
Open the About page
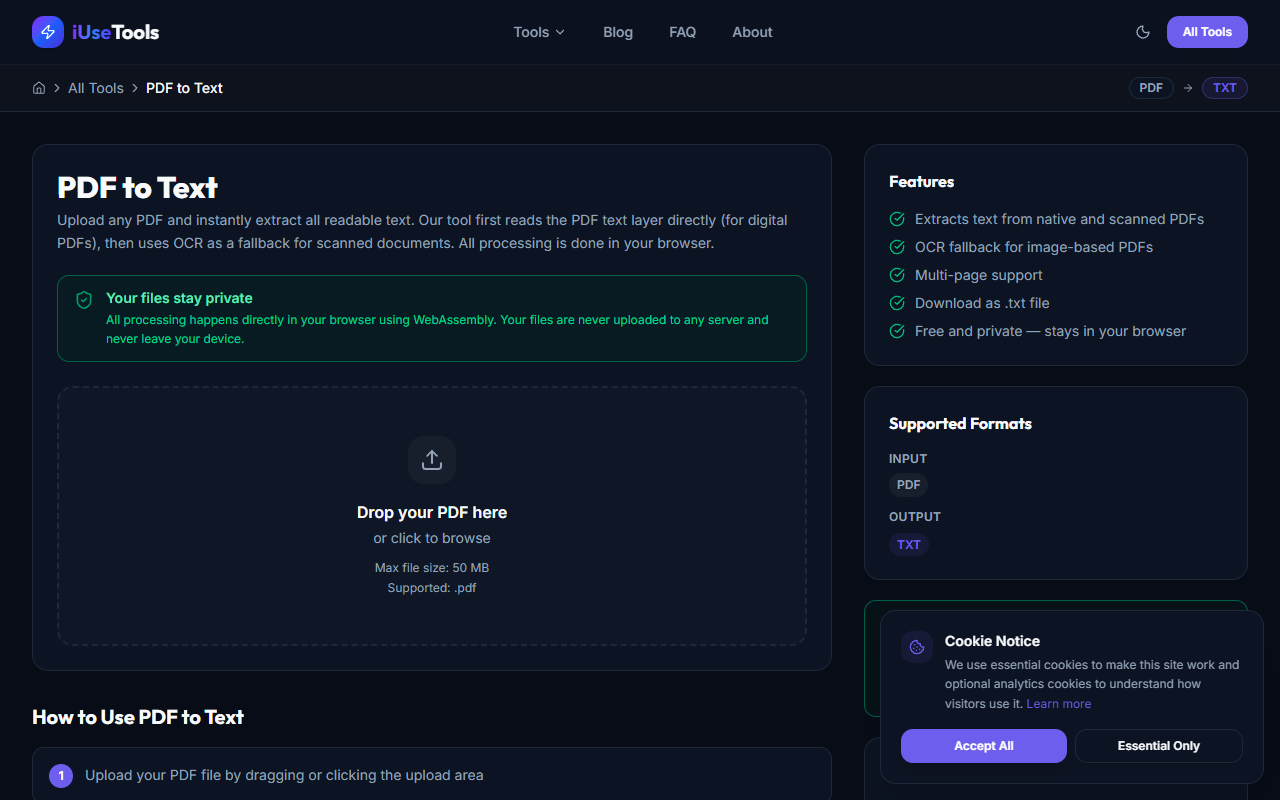[752, 32]
